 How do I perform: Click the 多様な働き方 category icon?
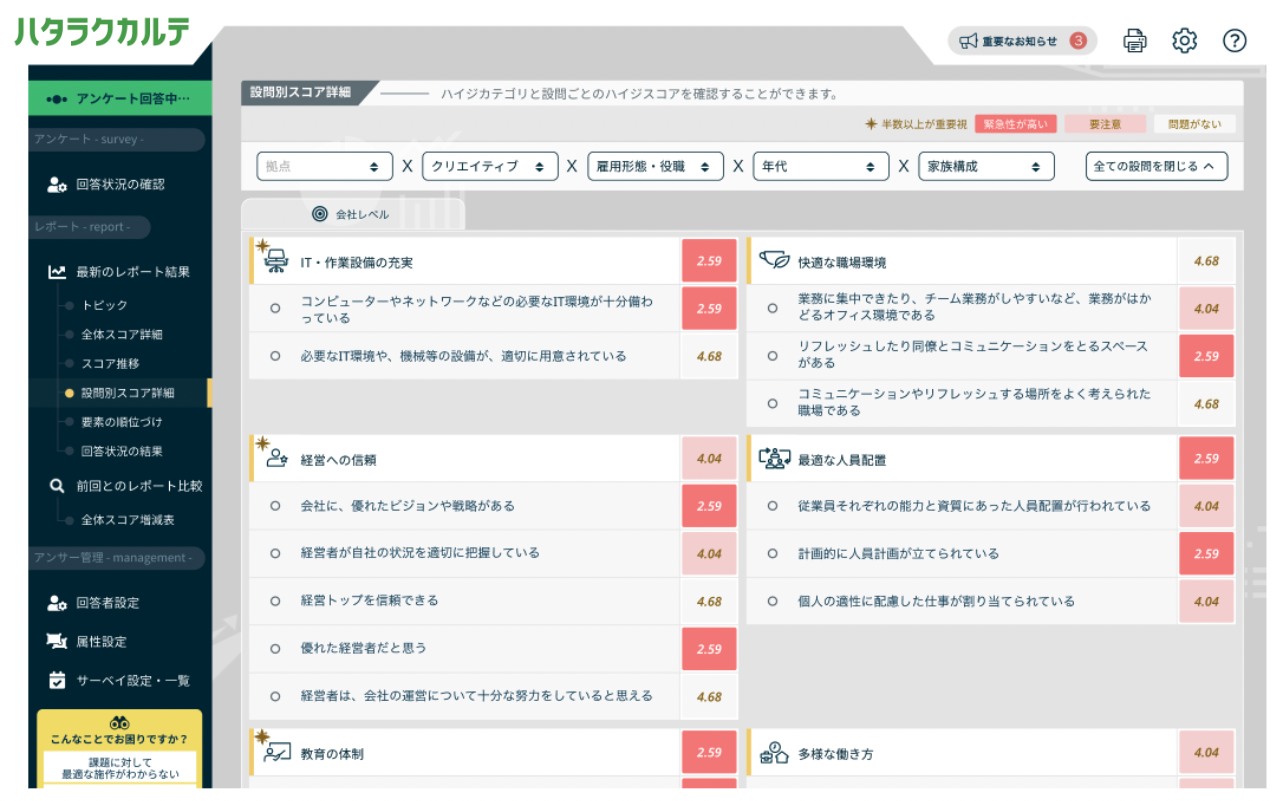(774, 753)
